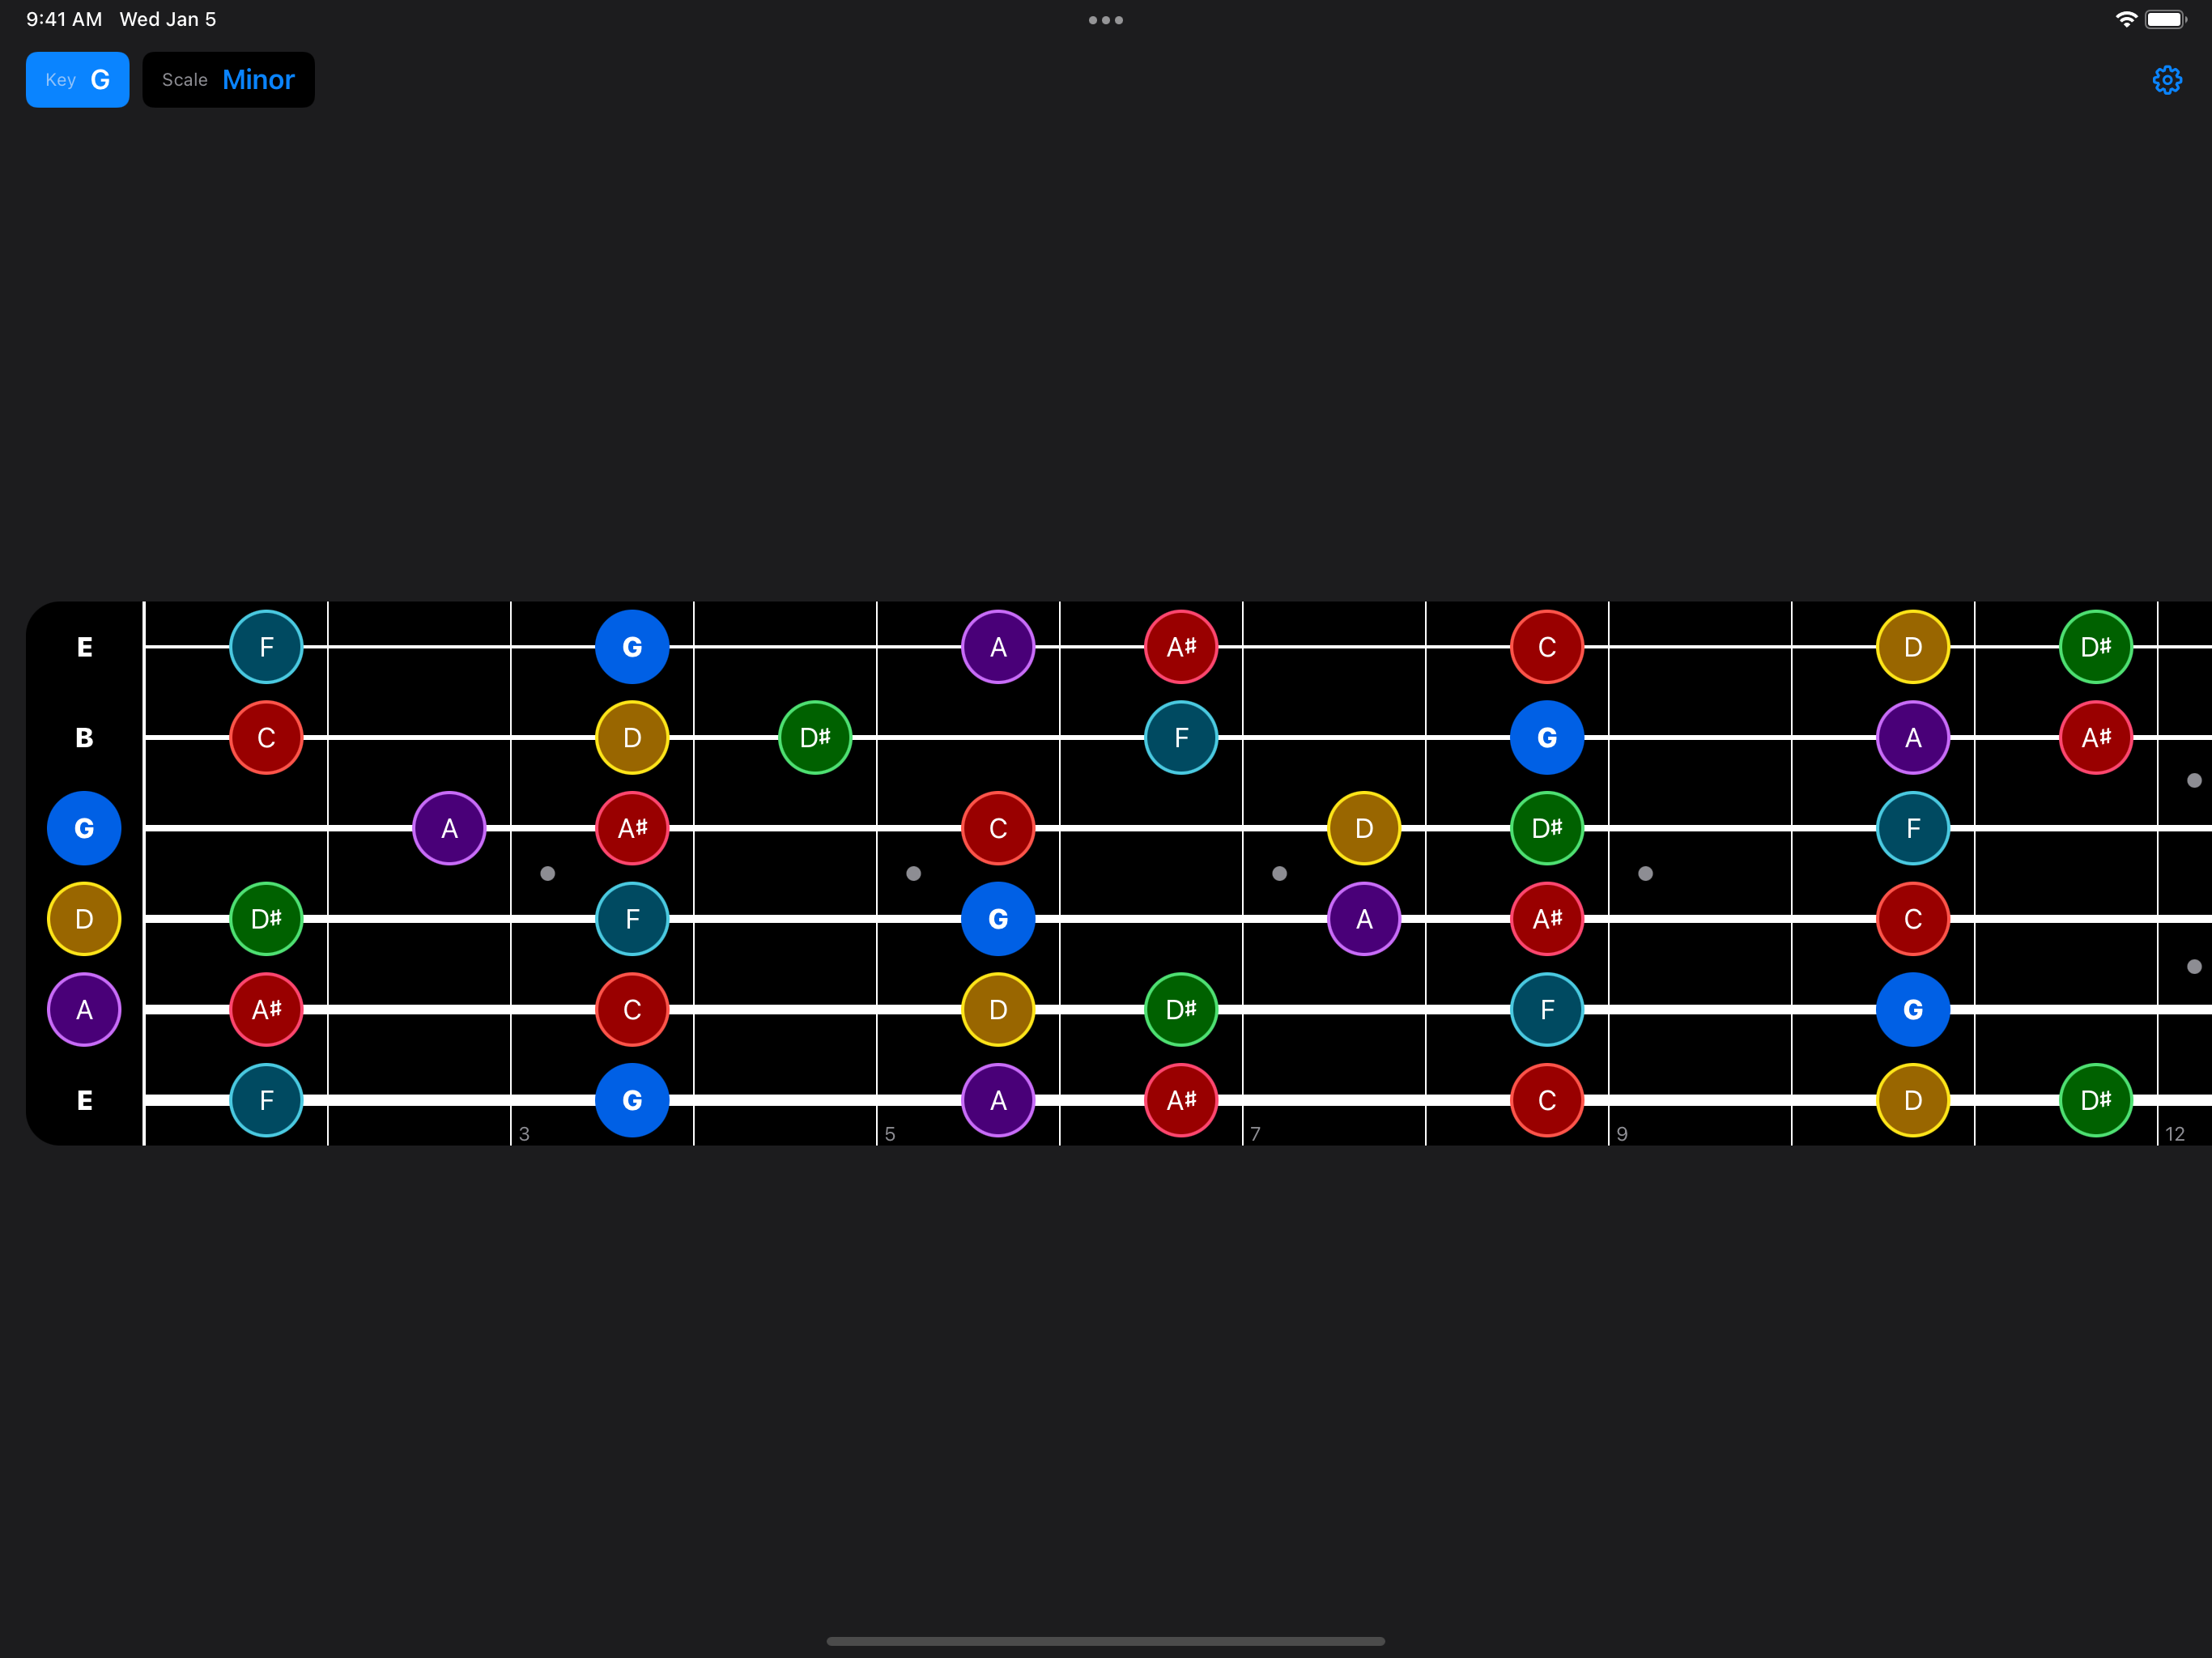Tap F on the high E string, fret 1
Image resolution: width=2212 pixels, height=1658 pixels.
pos(266,647)
